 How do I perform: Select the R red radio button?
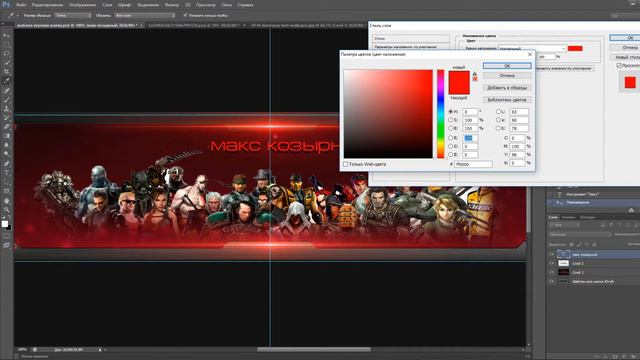pyautogui.click(x=451, y=138)
